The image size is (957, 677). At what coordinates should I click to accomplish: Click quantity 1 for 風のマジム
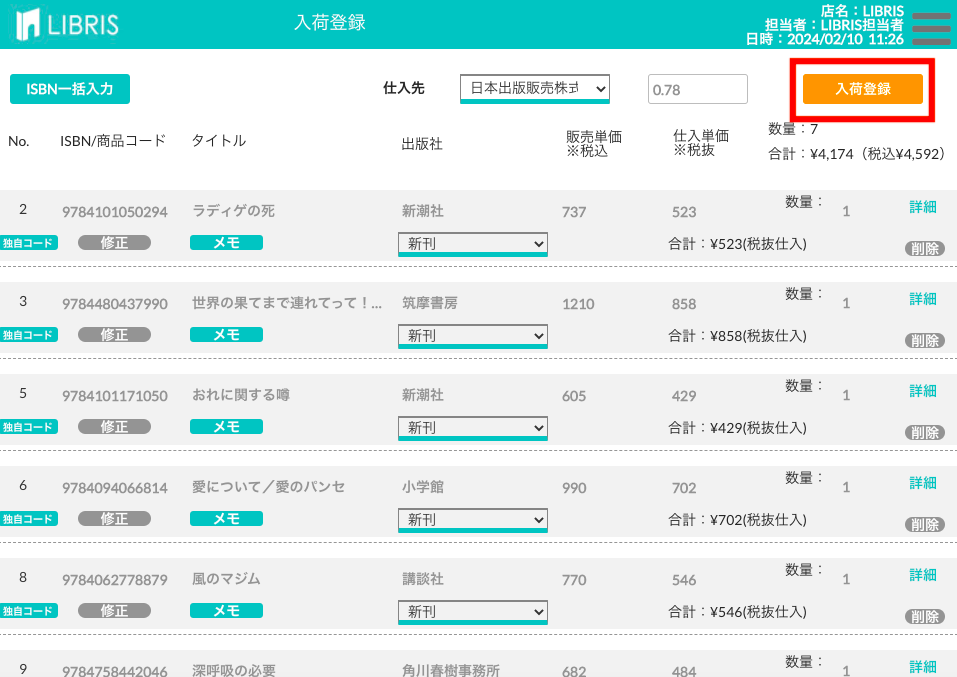(846, 579)
